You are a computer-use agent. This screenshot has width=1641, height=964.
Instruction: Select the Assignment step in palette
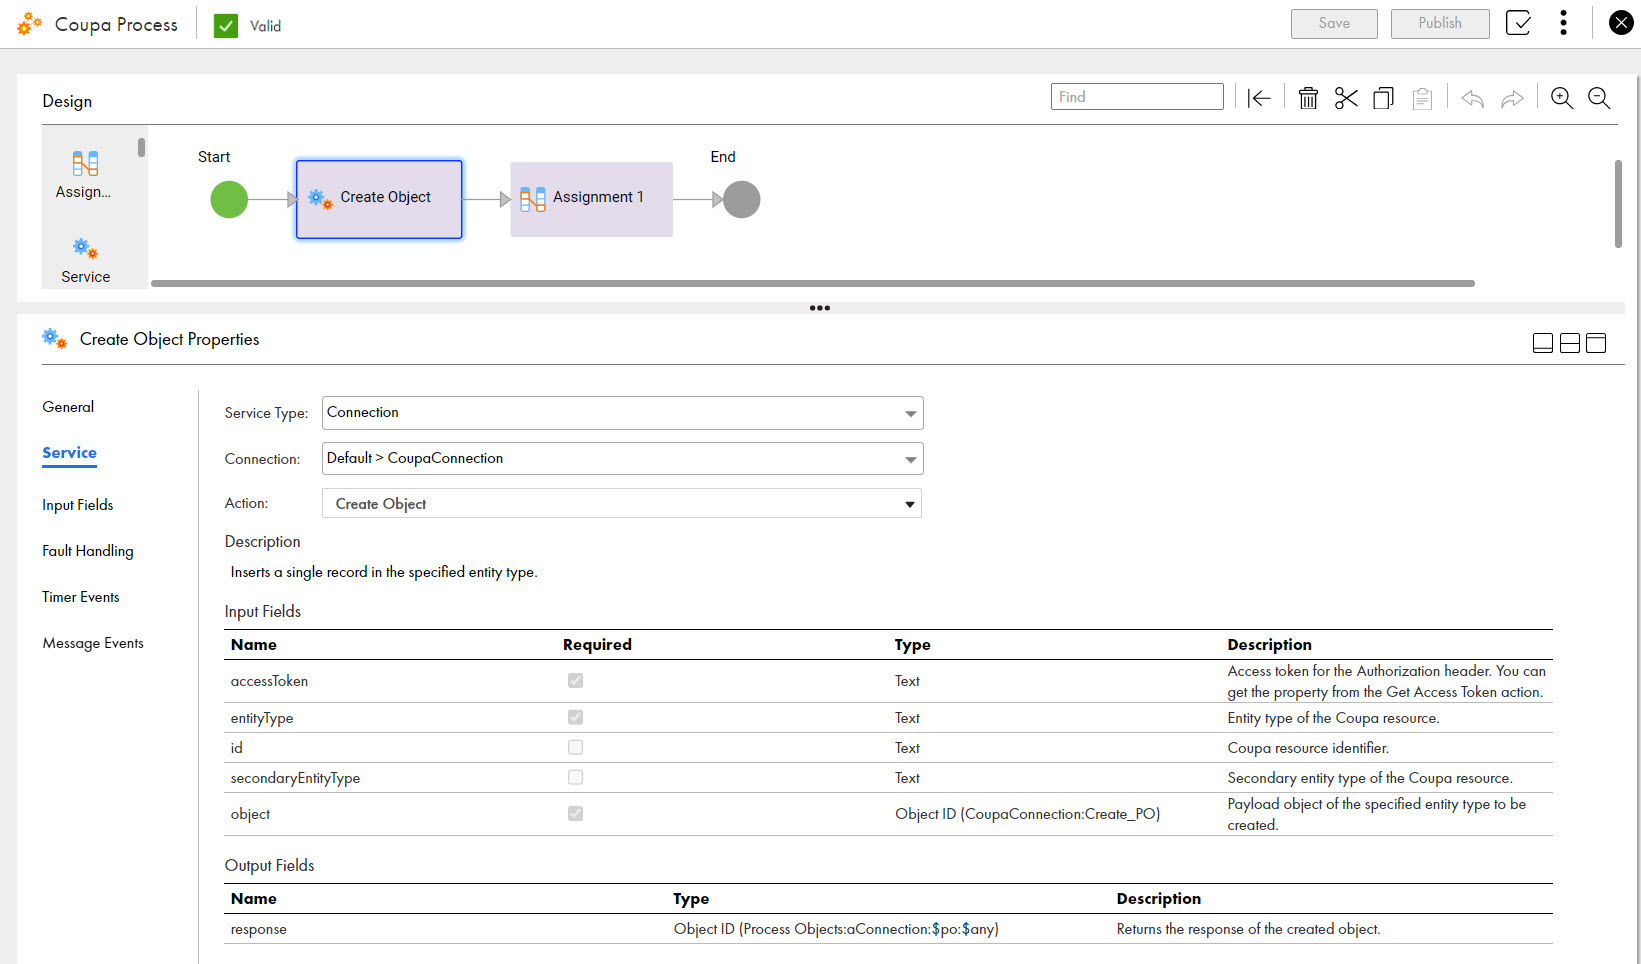tap(84, 175)
